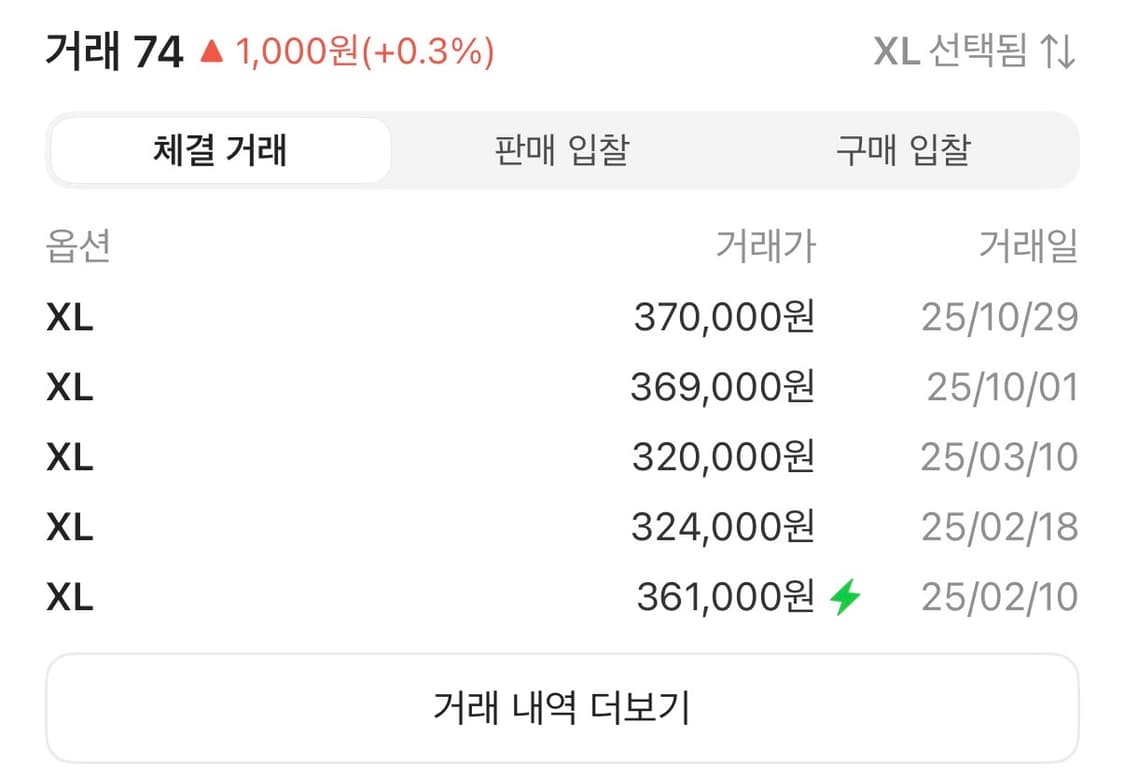Screen dimensions: 1125x781
Task: Click the 옵션 column header
Action: [78, 248]
